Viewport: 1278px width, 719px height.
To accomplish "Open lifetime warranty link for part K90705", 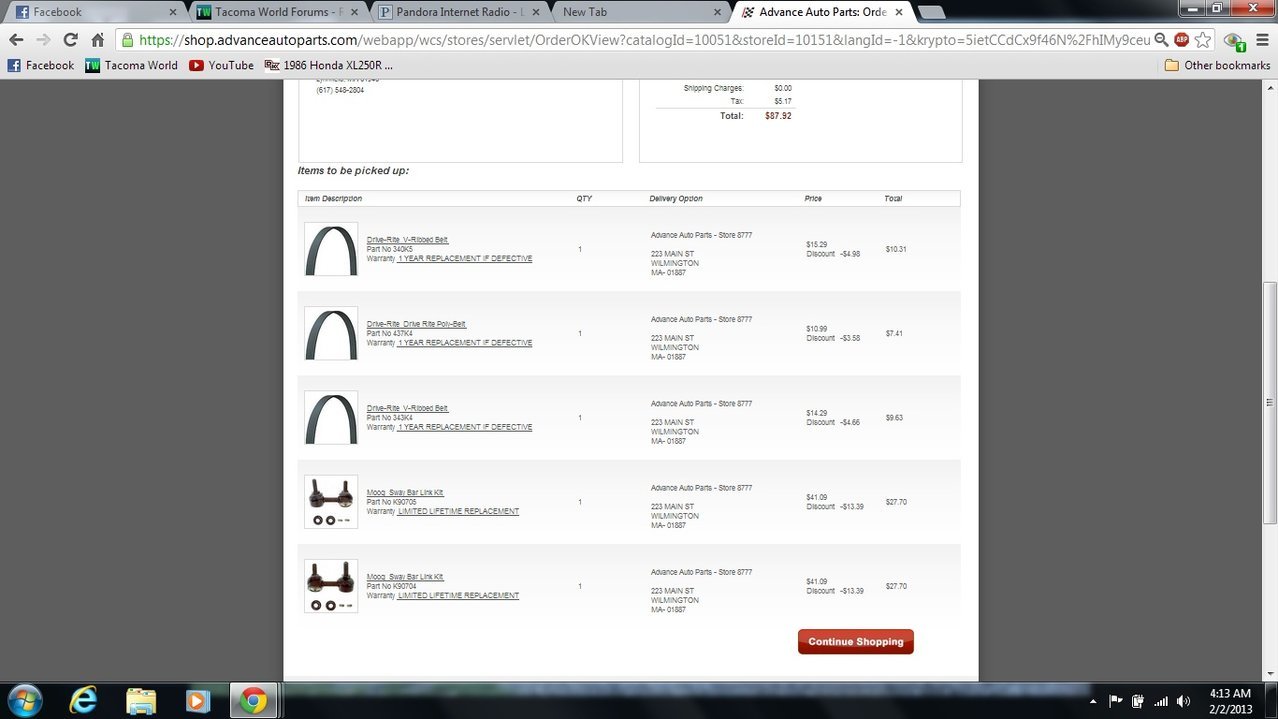I will (x=459, y=511).
